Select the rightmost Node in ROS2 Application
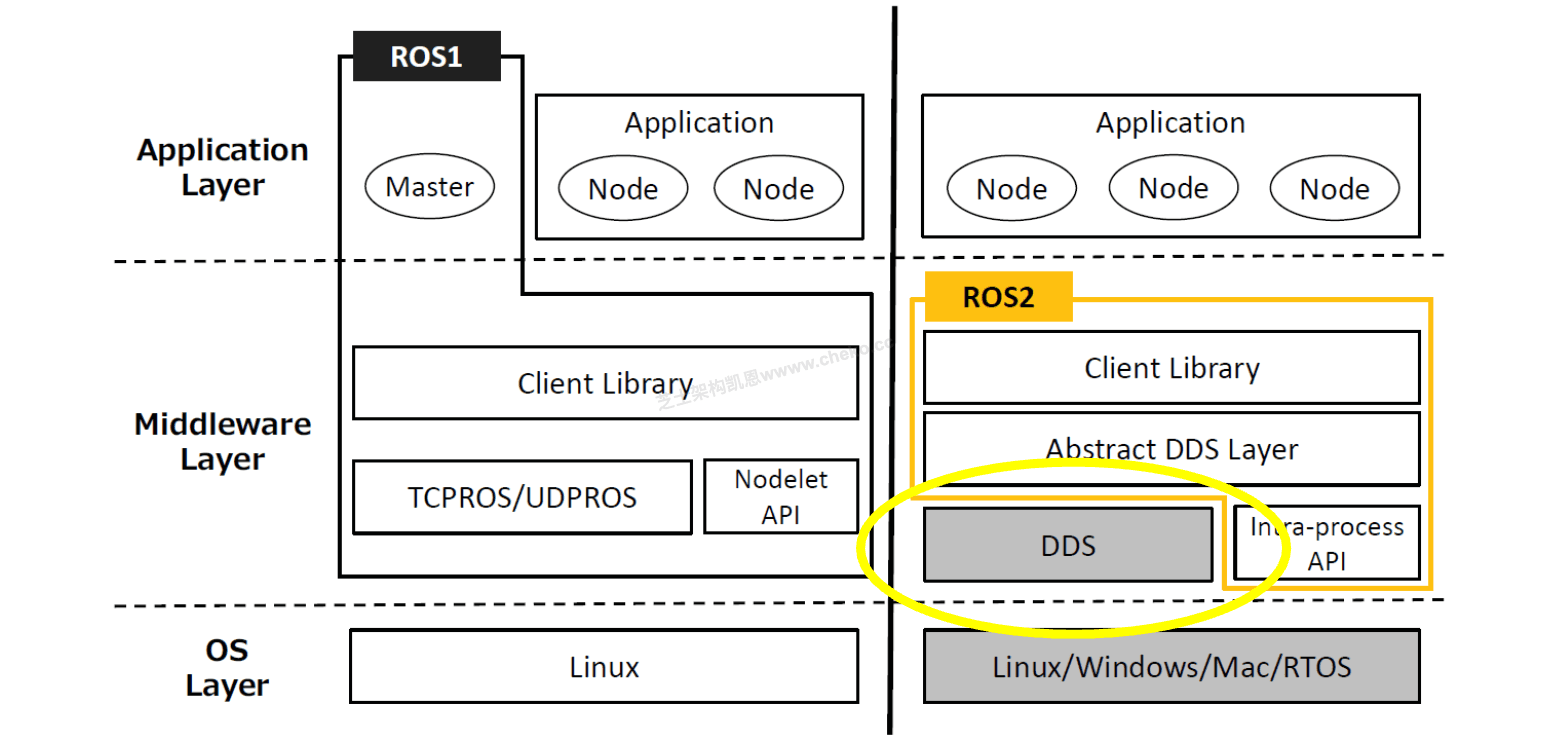1550x747 pixels. coord(1334,189)
